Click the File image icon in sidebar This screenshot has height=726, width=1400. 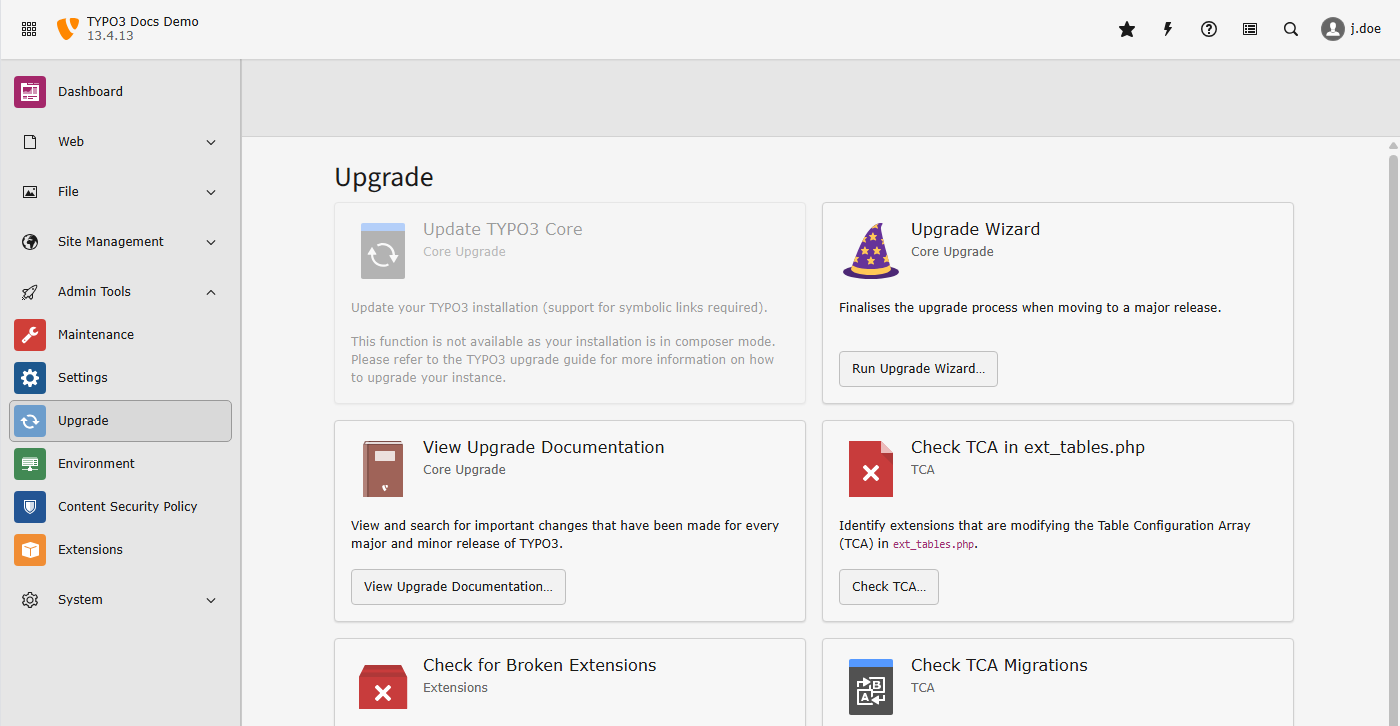[30, 192]
